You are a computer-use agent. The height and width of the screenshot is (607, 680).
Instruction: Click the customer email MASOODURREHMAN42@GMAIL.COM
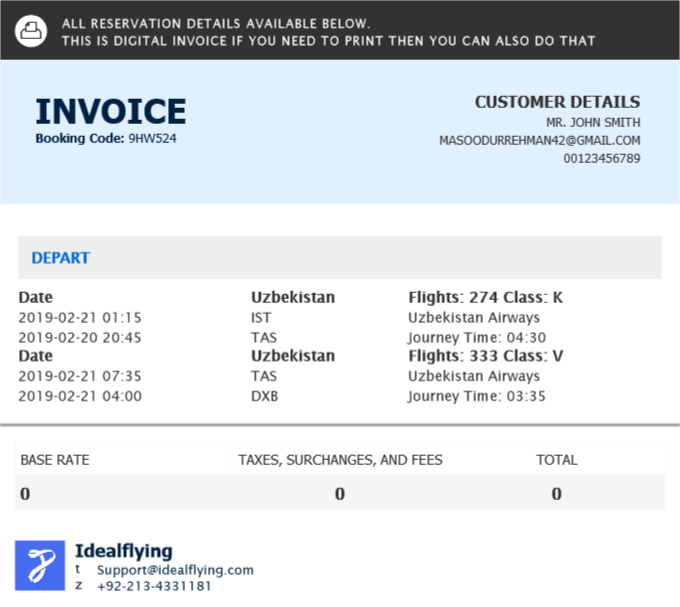click(539, 141)
